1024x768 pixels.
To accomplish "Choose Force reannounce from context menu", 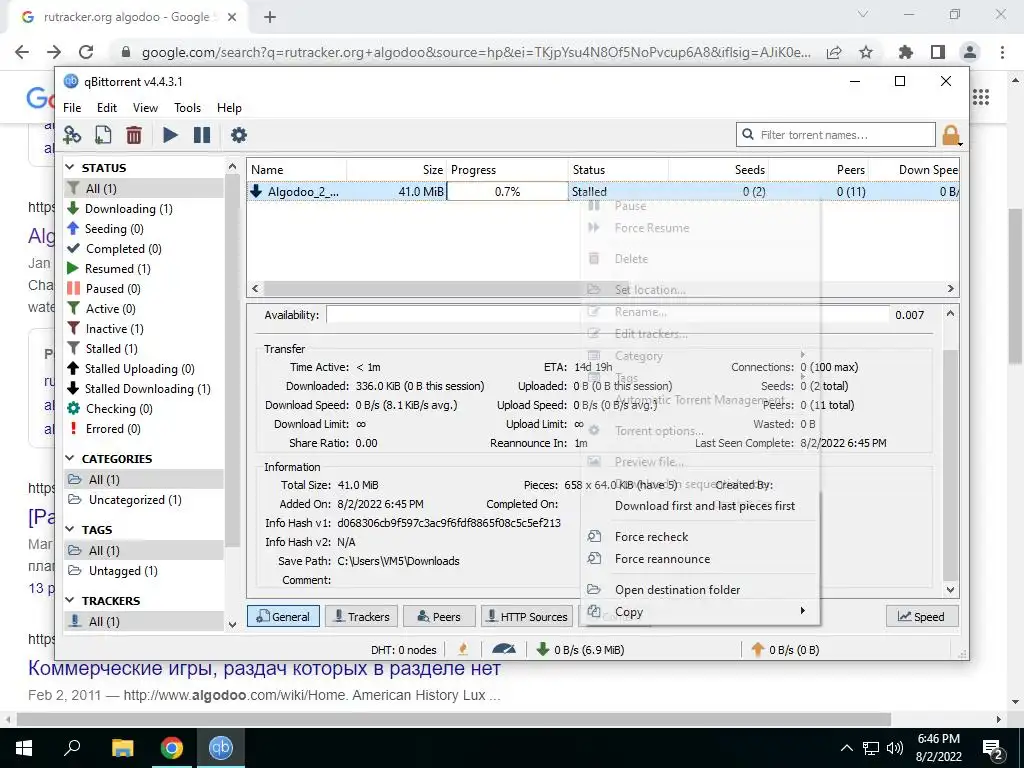I will click(699, 559).
